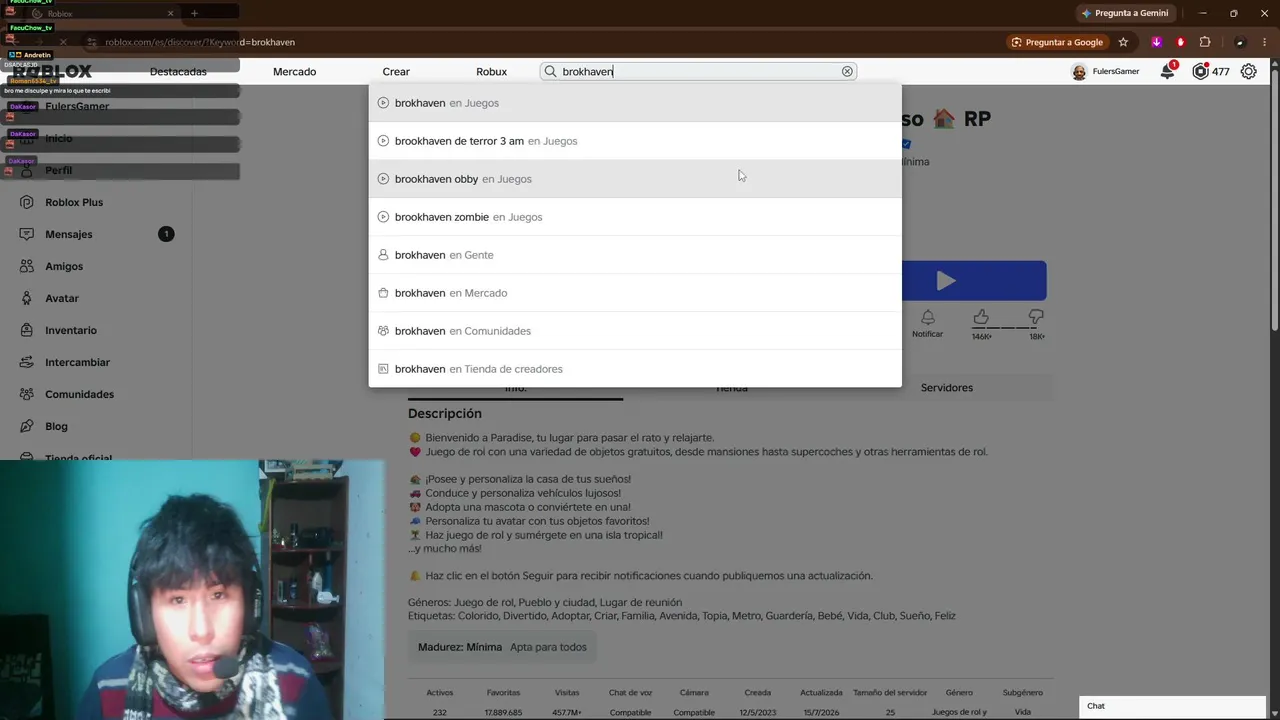1280x720 pixels.
Task: Select suggestion 'brookhaven zombie en Juegos'
Action: (x=635, y=217)
